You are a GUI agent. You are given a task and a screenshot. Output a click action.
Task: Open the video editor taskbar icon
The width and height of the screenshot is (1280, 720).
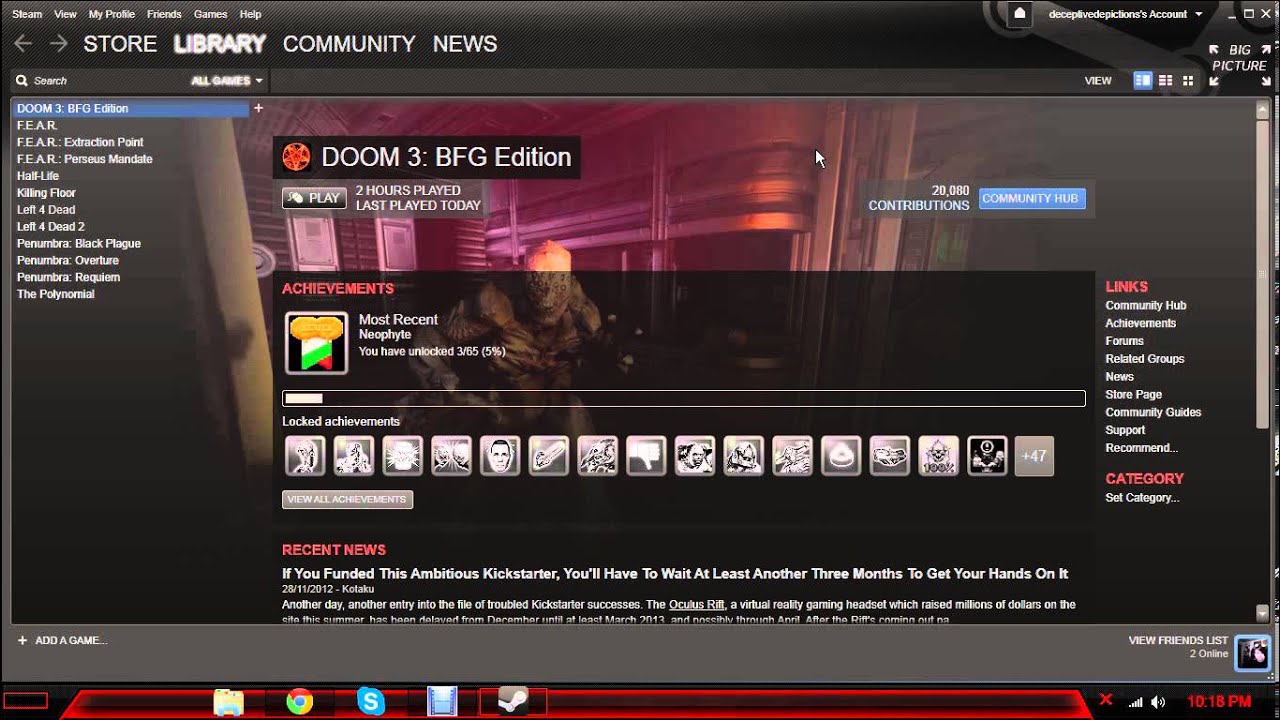point(442,702)
